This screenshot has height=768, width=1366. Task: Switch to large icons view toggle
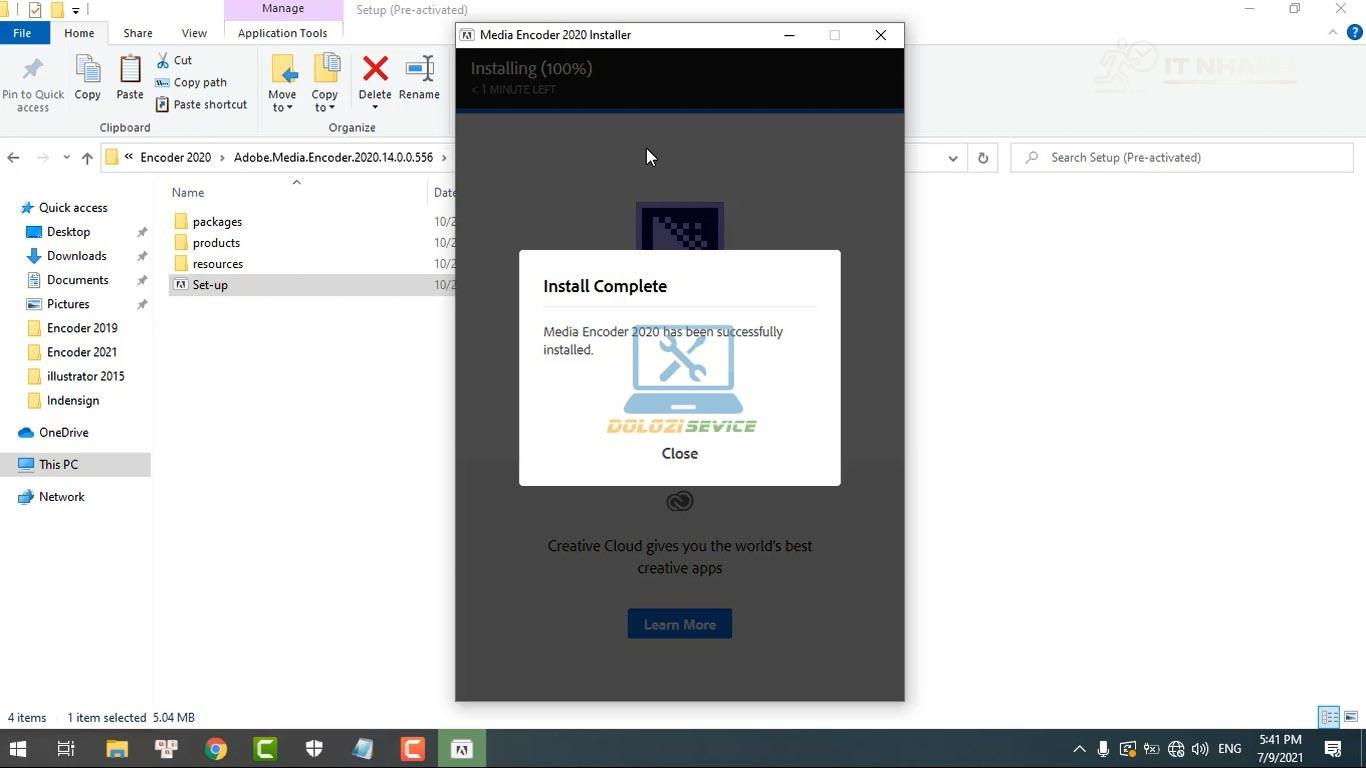pyautogui.click(x=1350, y=717)
